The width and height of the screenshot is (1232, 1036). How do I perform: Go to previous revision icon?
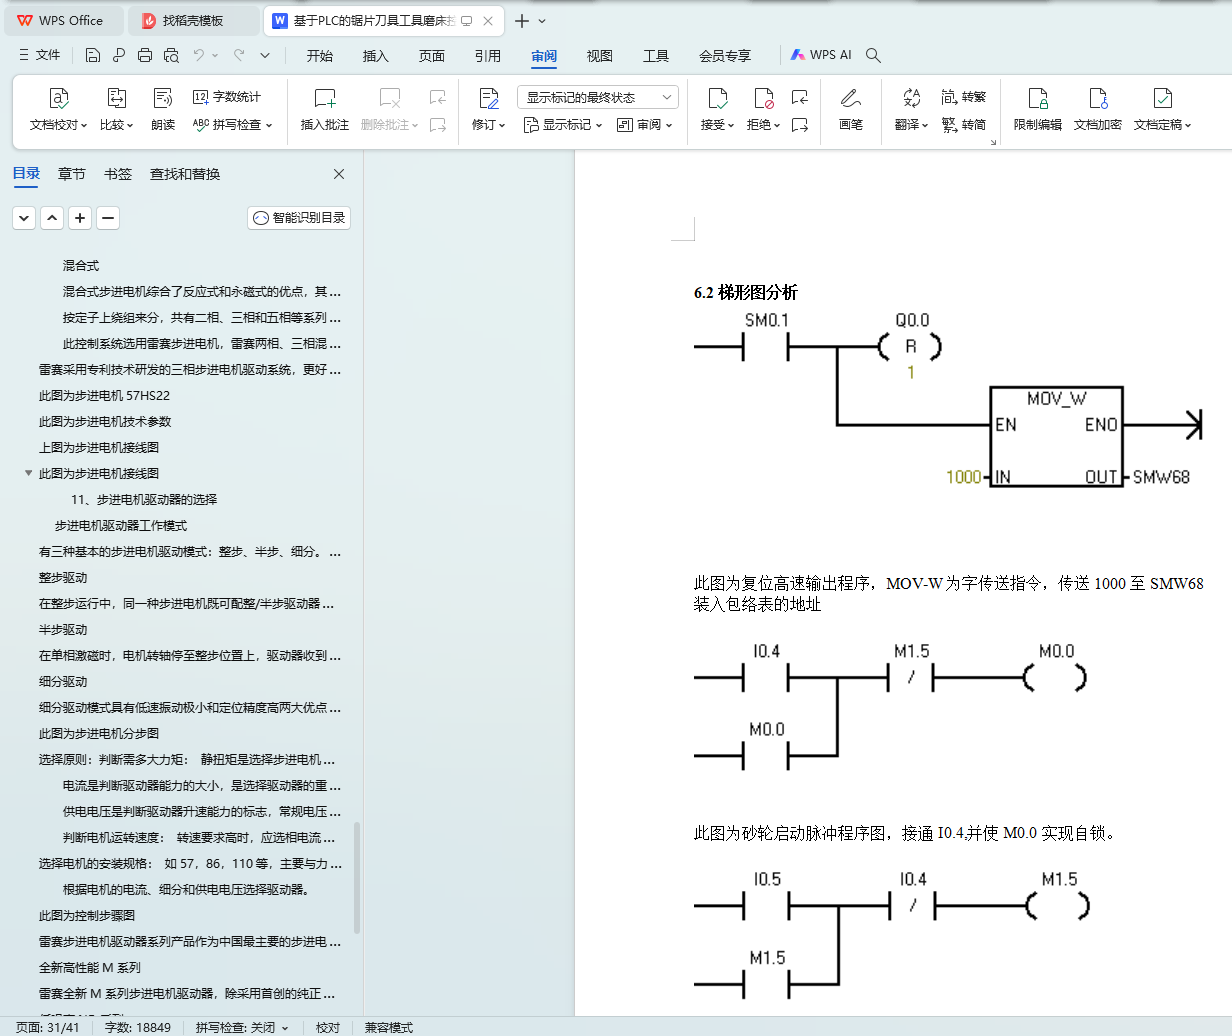click(800, 97)
